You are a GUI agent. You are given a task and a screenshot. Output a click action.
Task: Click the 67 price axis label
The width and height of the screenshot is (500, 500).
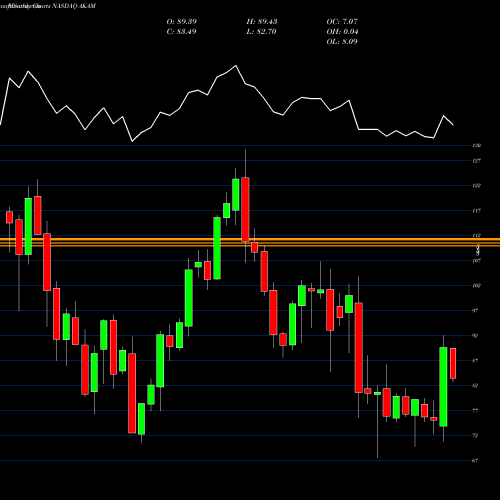(475, 461)
